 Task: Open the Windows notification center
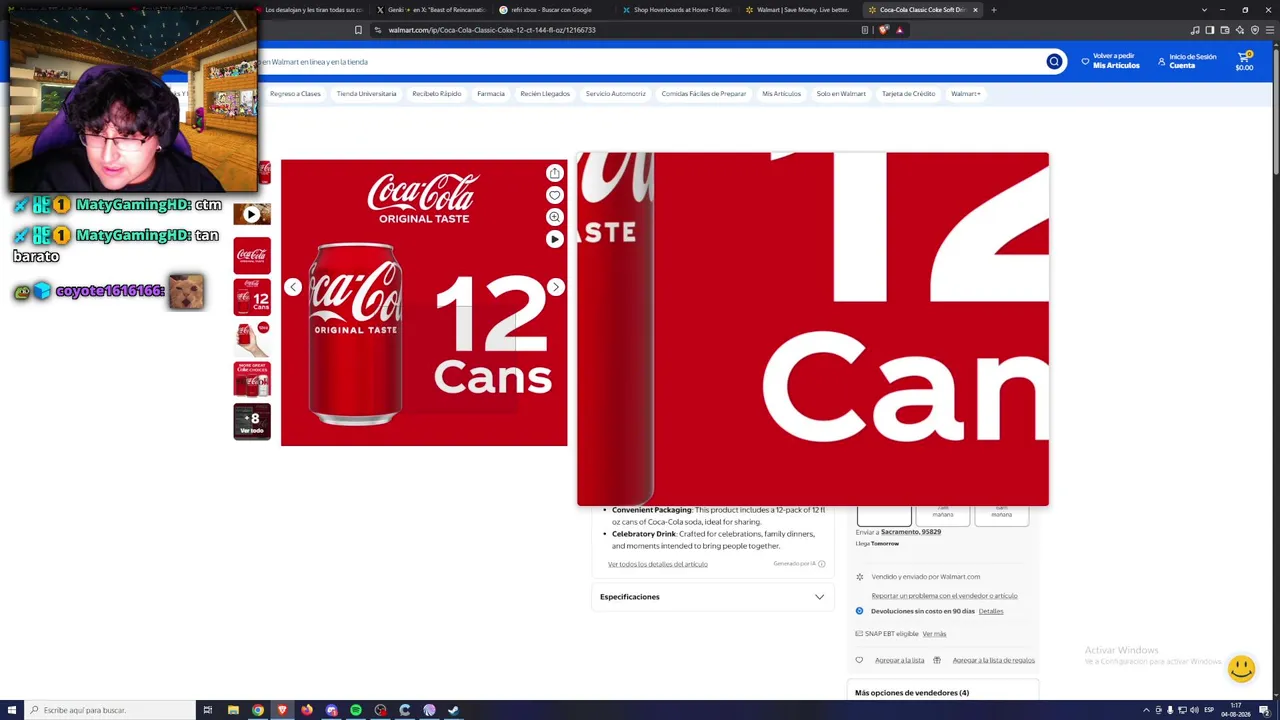click(x=1264, y=710)
